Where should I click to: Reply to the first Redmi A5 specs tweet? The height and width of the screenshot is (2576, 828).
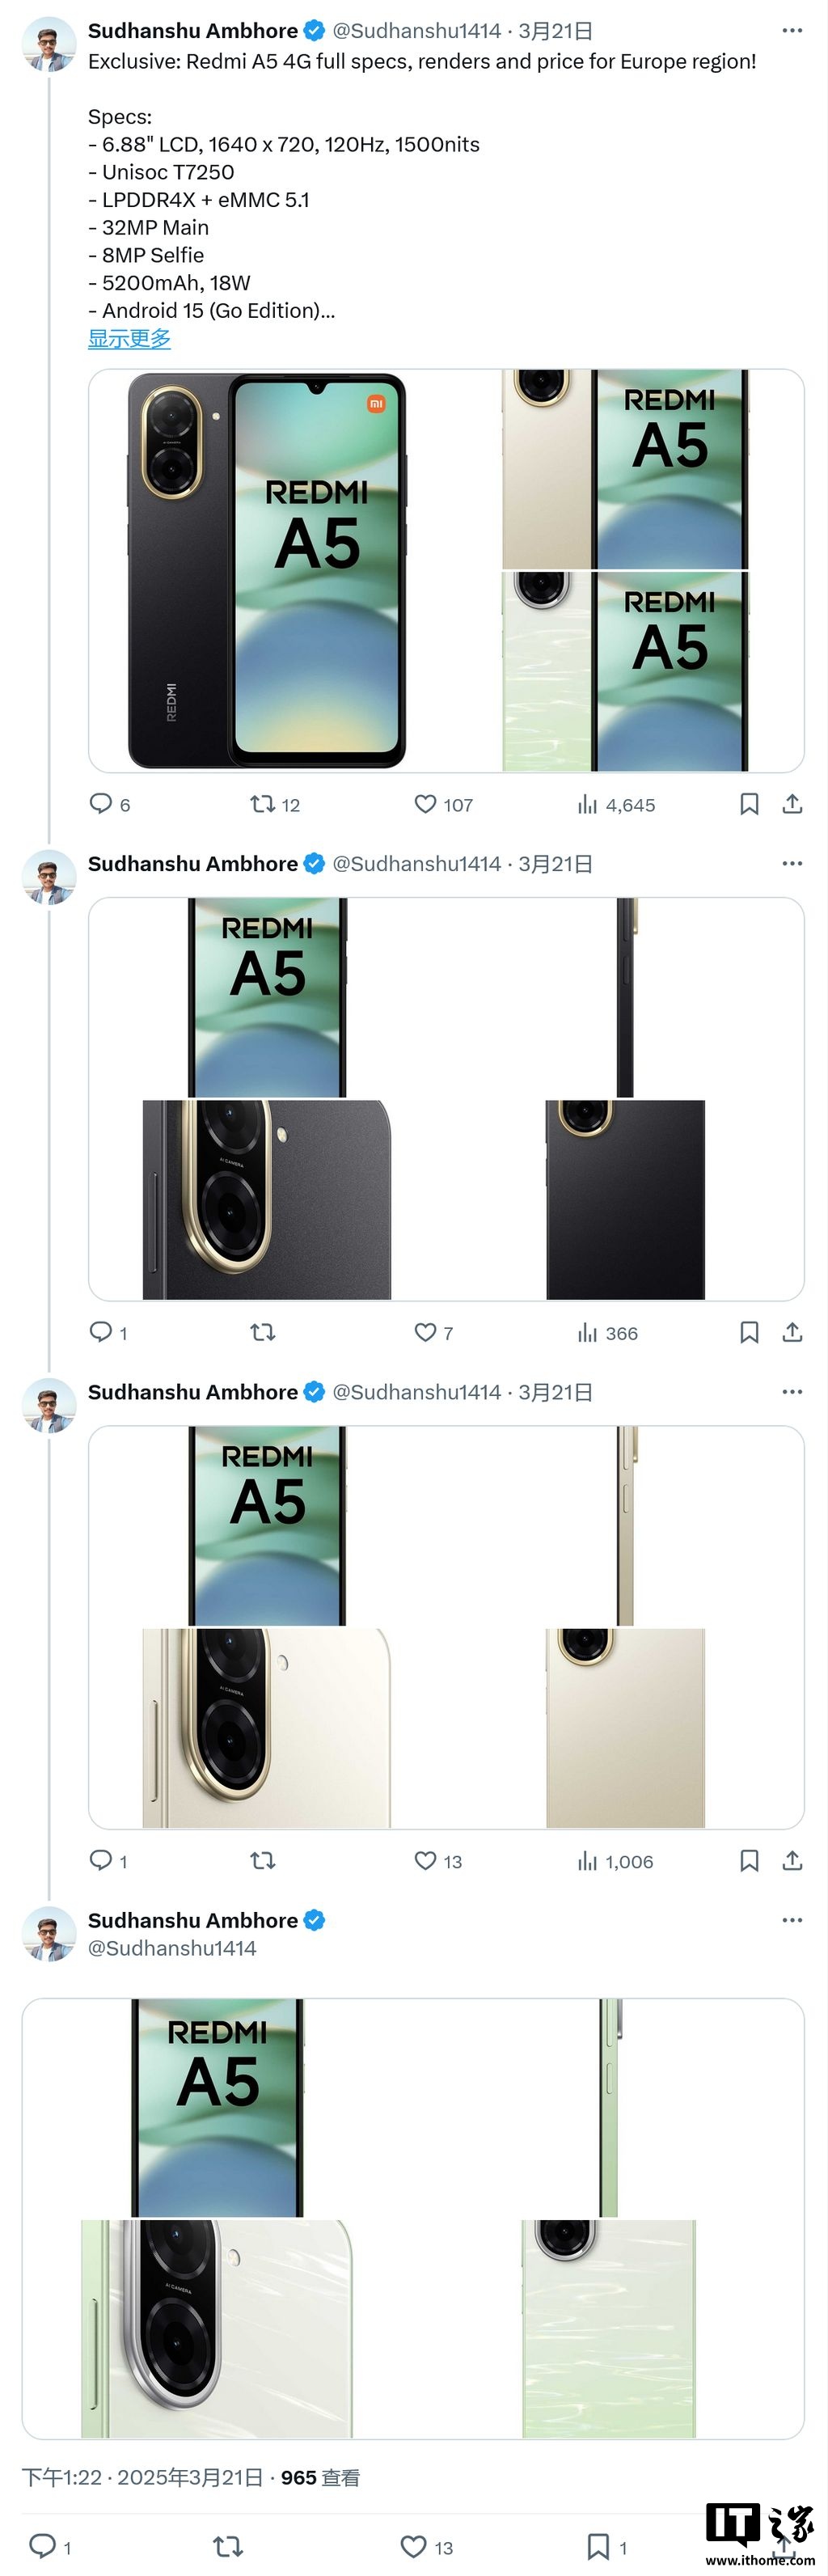102,804
